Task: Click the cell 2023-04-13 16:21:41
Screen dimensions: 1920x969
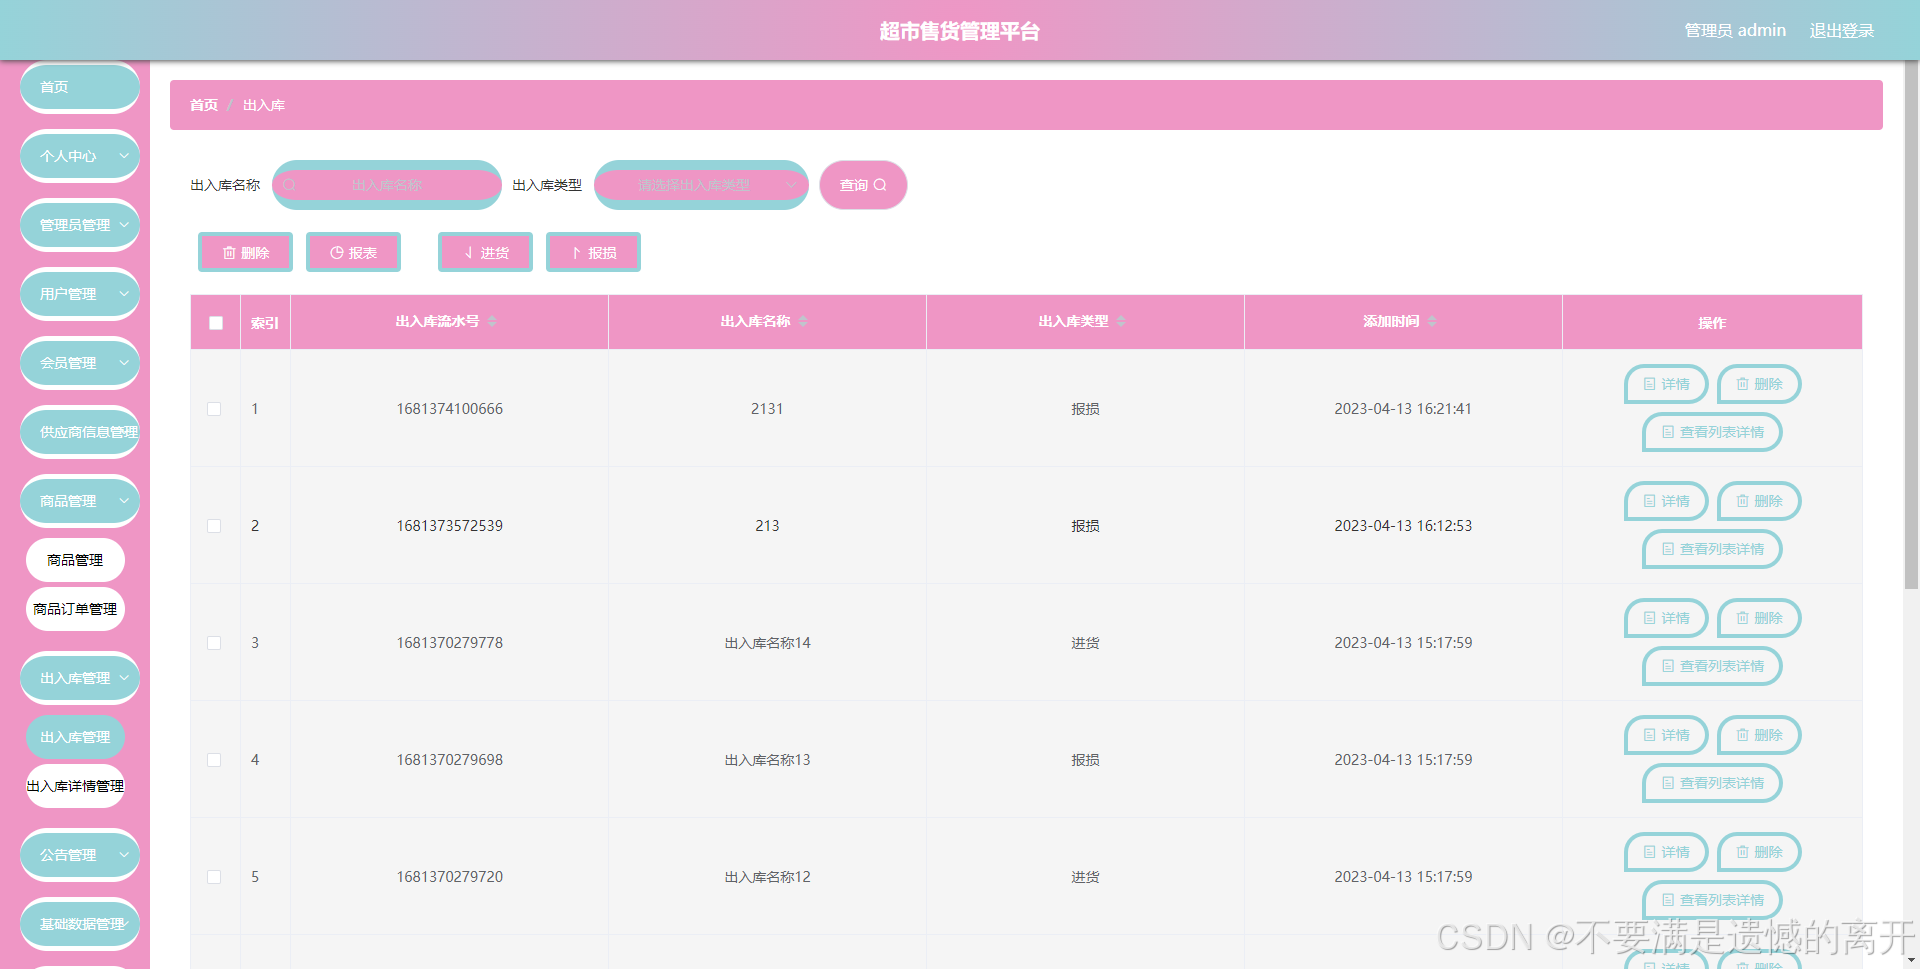Action: point(1403,409)
